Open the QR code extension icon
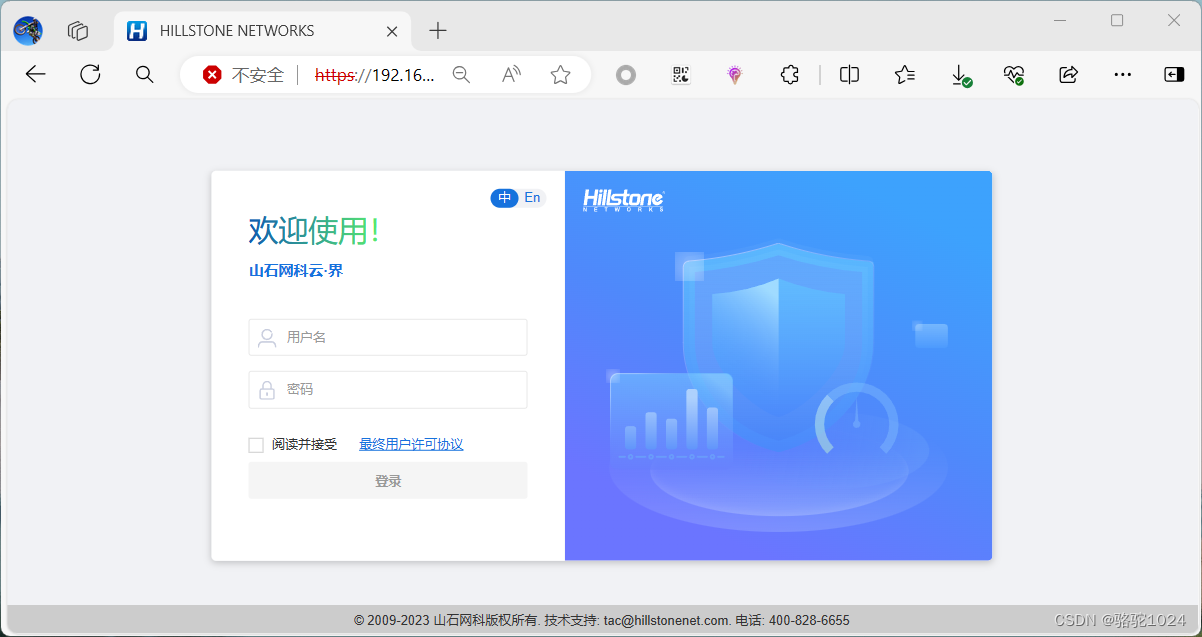This screenshot has height=637, width=1202. [x=681, y=74]
